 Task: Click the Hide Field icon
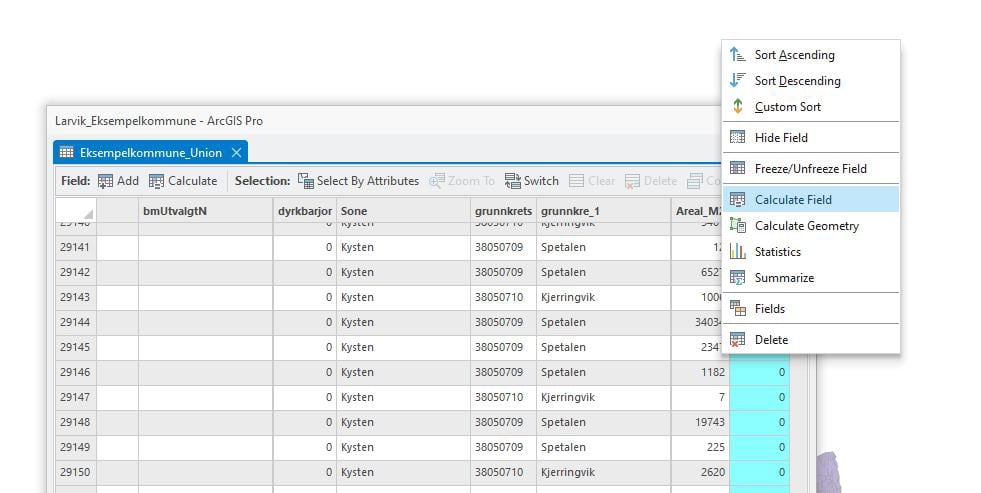738,138
